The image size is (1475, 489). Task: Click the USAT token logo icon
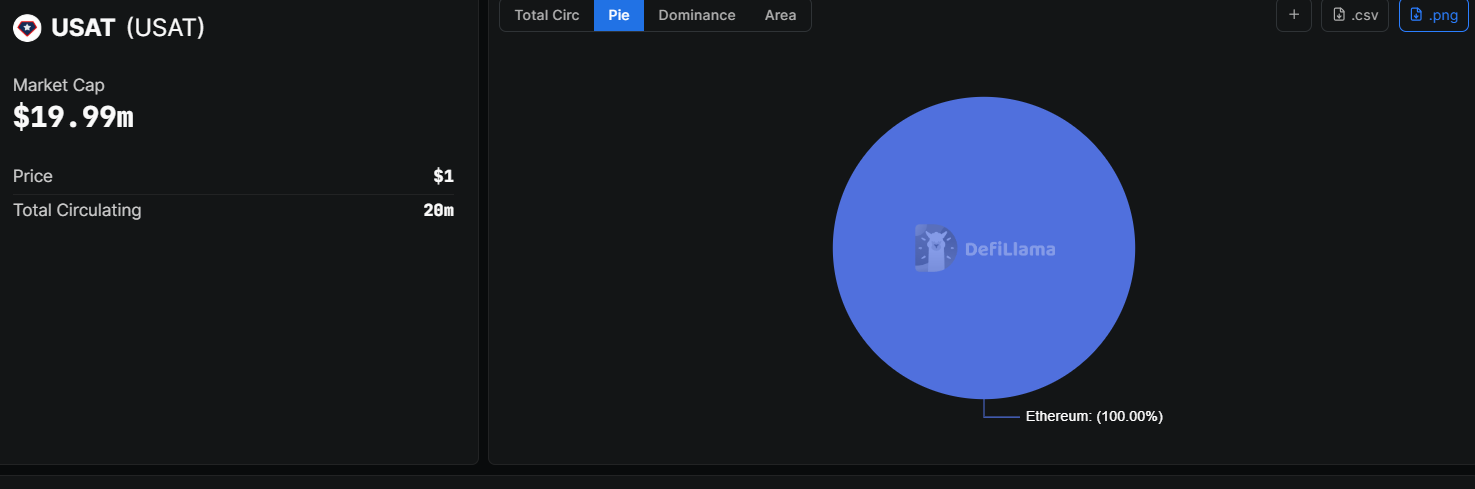[x=27, y=28]
